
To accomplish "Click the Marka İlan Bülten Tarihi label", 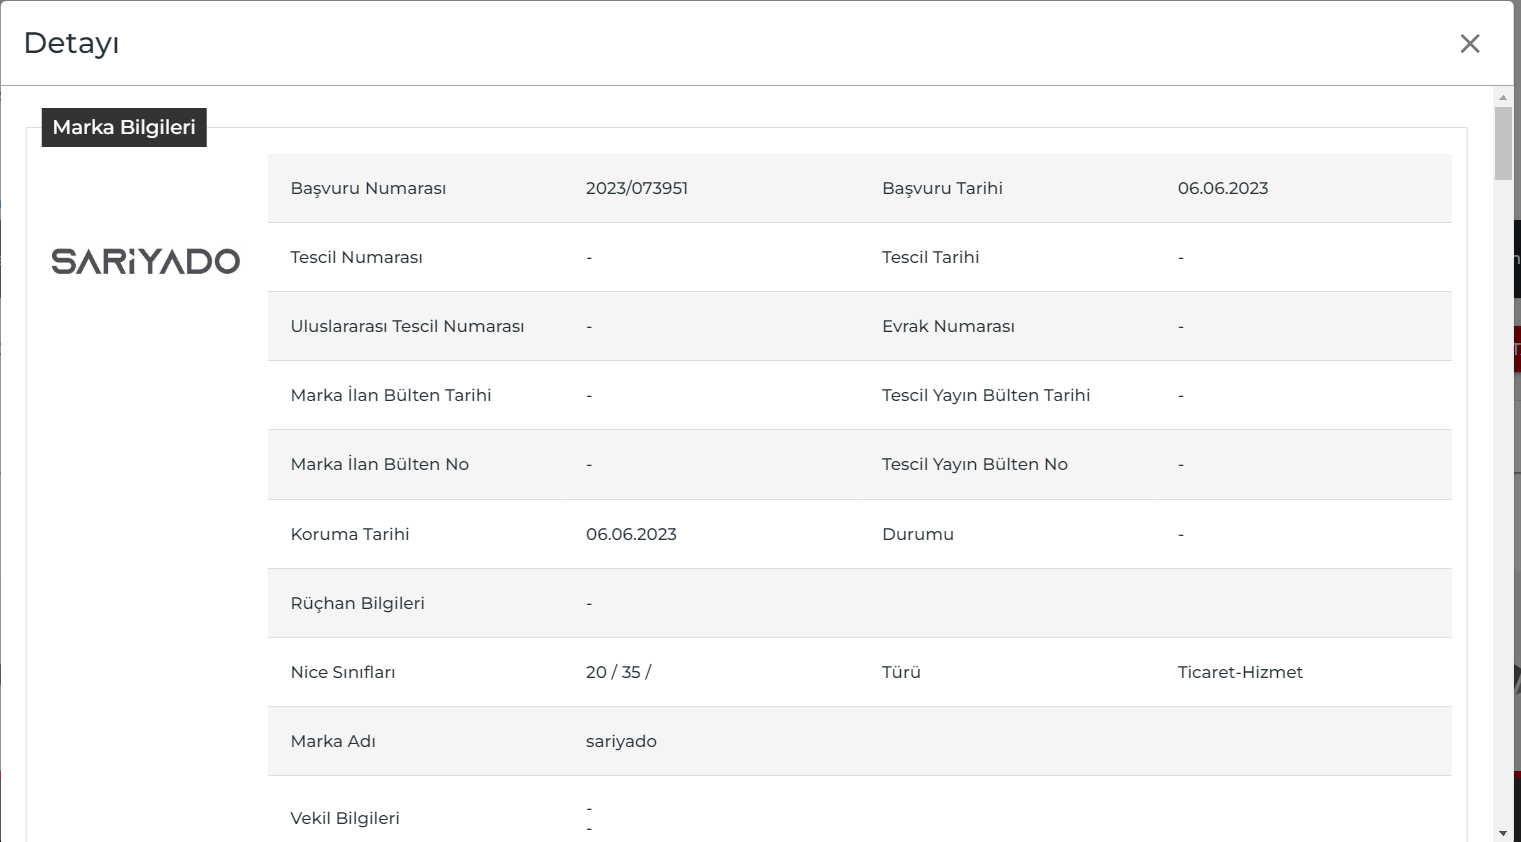I will tap(391, 395).
